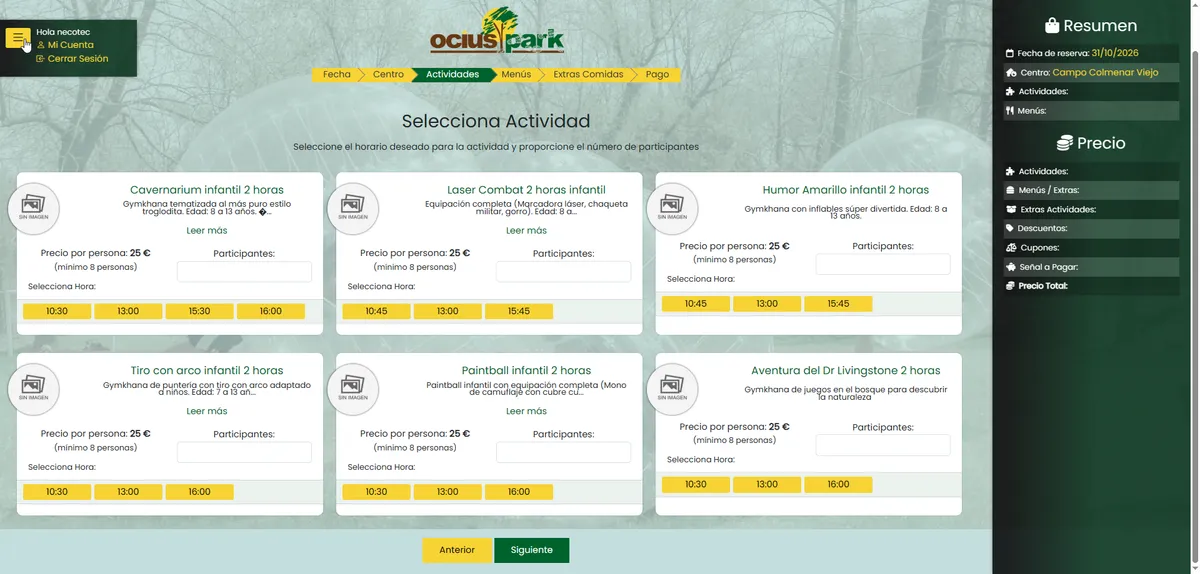Image resolution: width=1200 pixels, height=574 pixels.
Task: Select 10:45 slot for Laser Combat
Action: (x=376, y=311)
